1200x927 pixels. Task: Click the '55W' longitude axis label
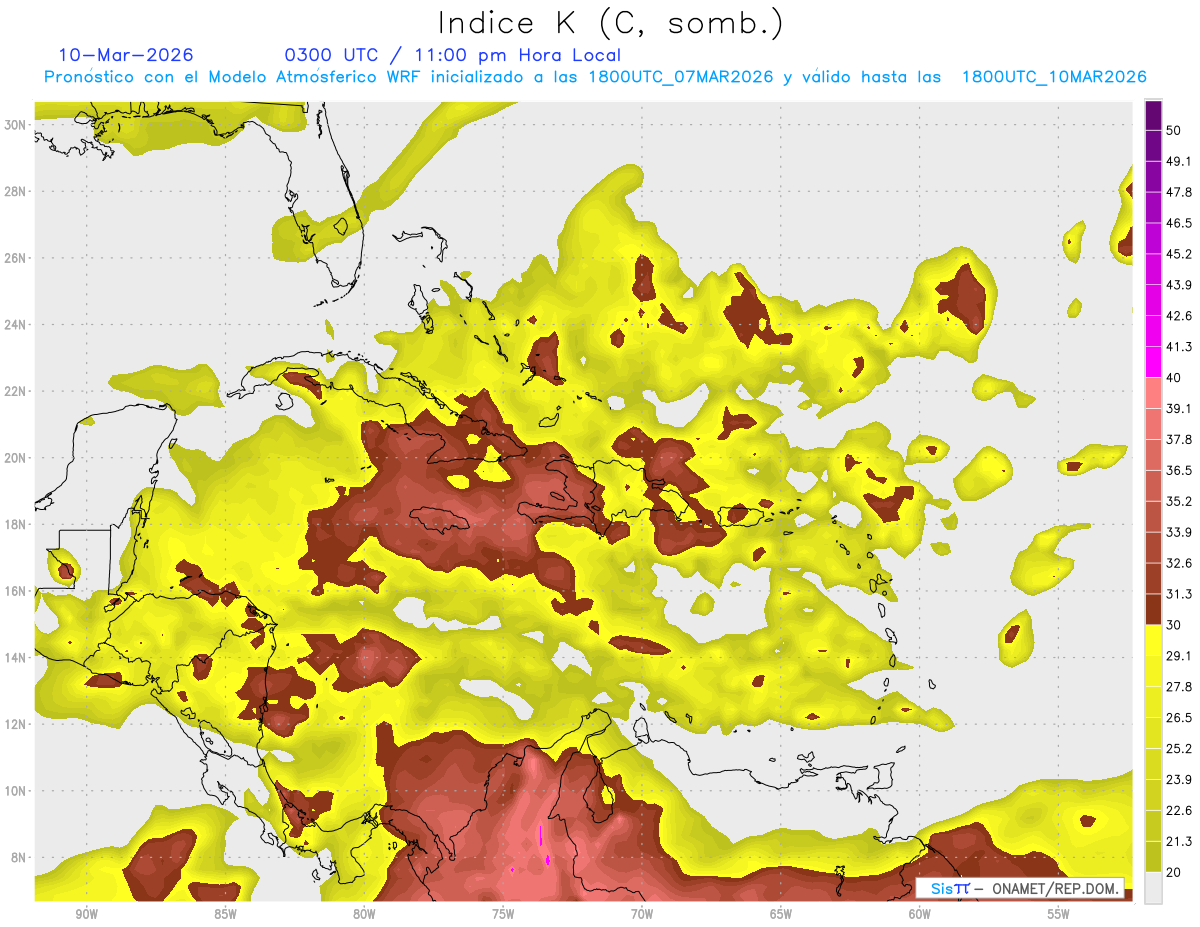pyautogui.click(x=1059, y=915)
